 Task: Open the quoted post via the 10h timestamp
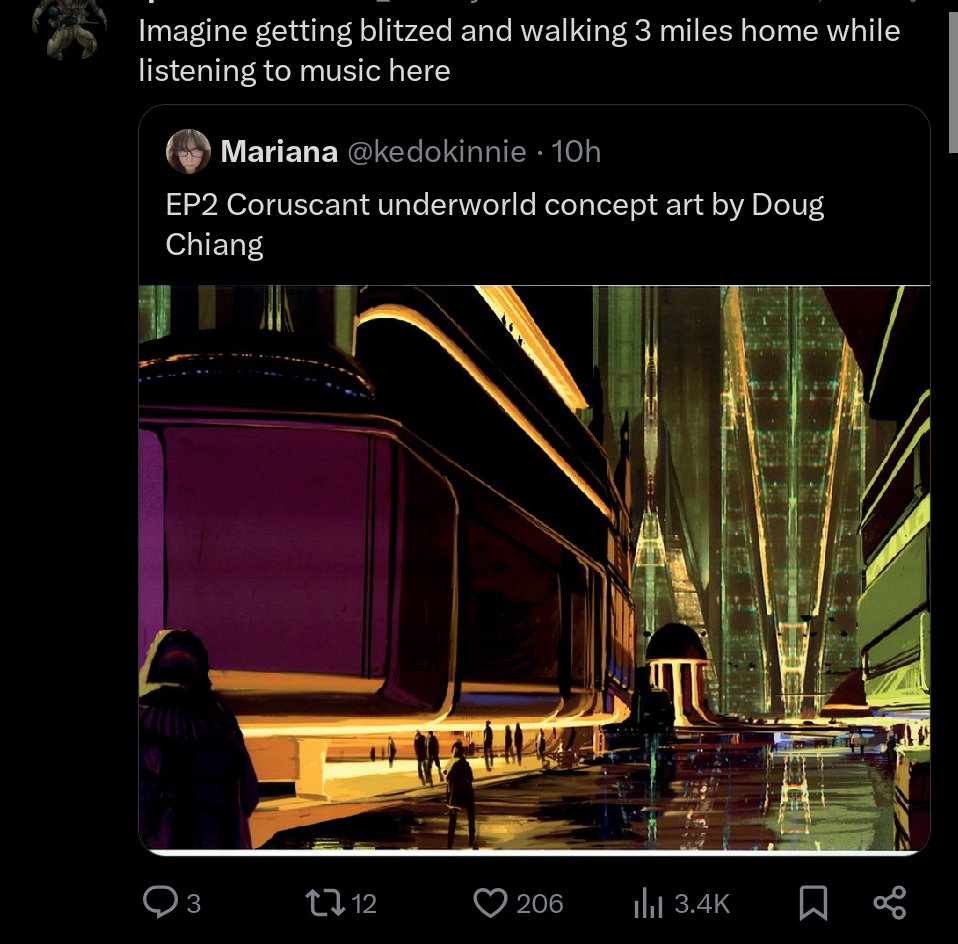pyautogui.click(x=576, y=152)
